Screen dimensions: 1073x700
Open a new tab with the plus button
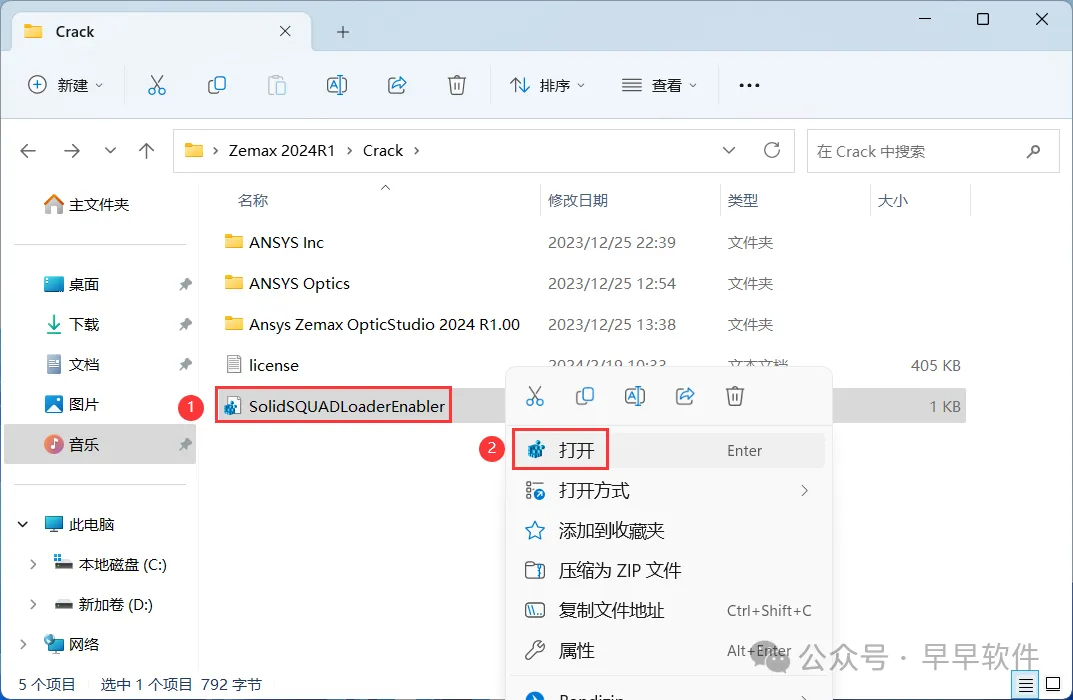click(343, 32)
